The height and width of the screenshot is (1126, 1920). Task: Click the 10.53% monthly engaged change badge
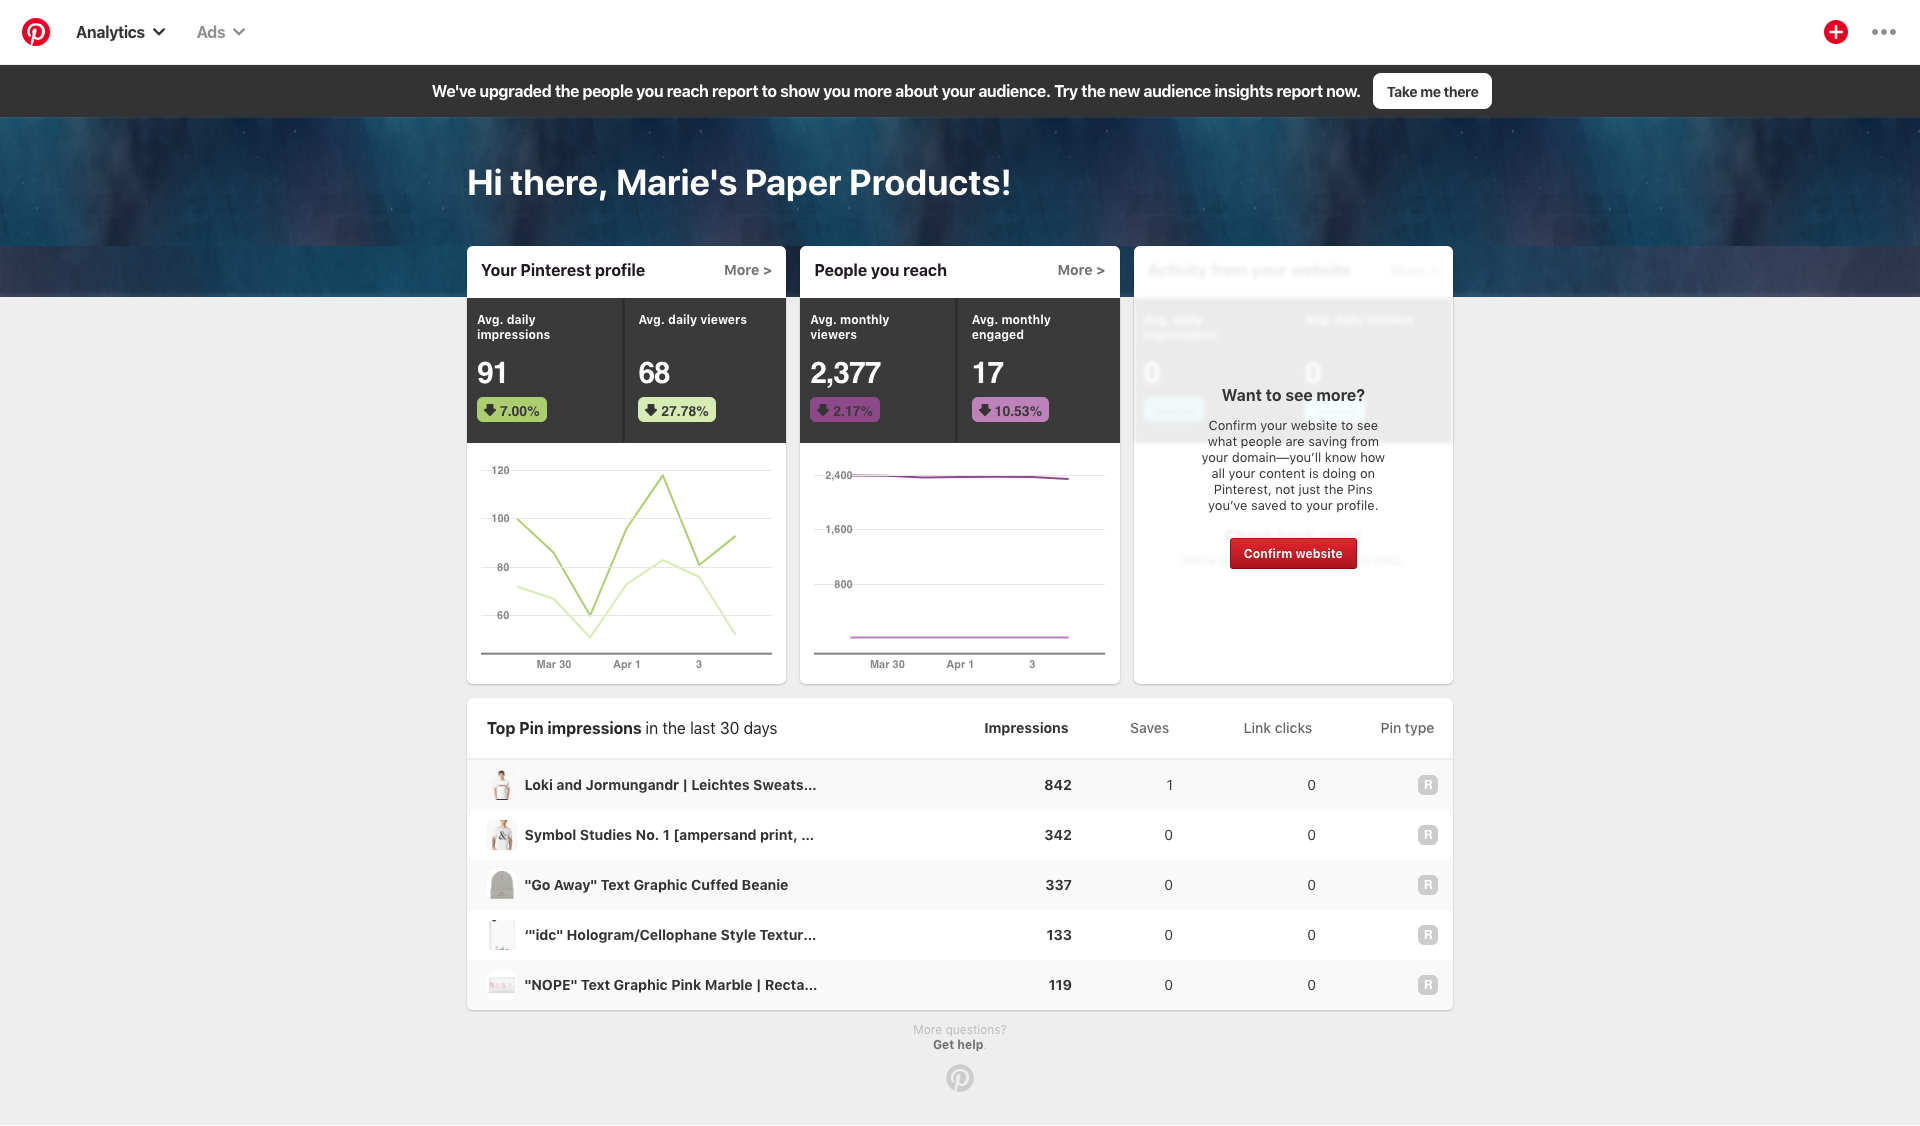(1010, 410)
